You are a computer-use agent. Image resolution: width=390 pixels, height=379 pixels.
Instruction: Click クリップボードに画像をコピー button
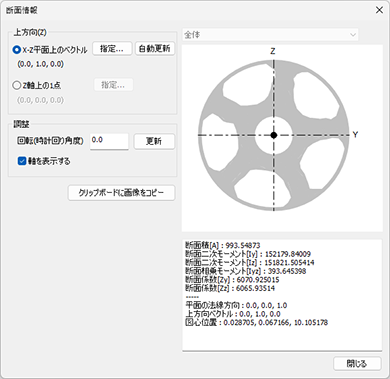(121, 193)
